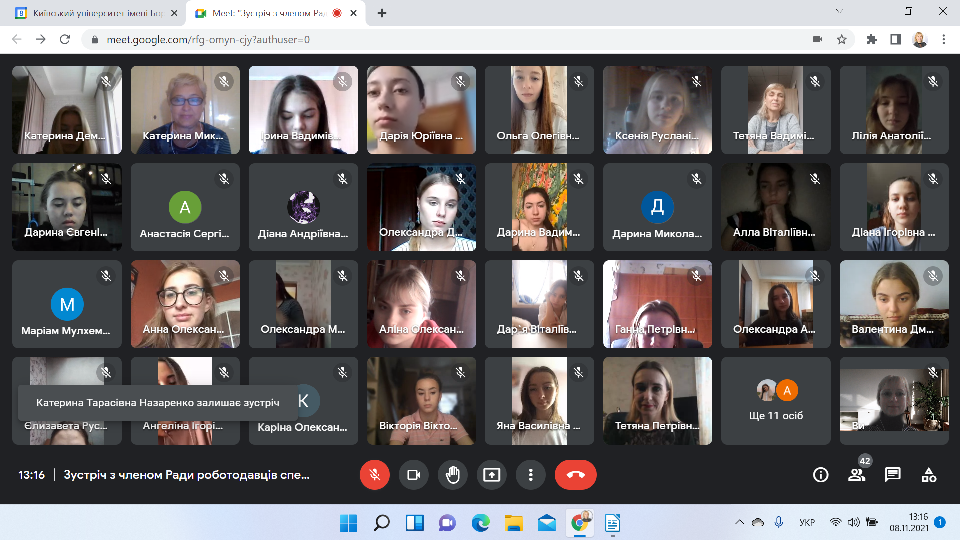
Task: Open the Chrome extensions puzzle icon
Action: click(x=871, y=39)
